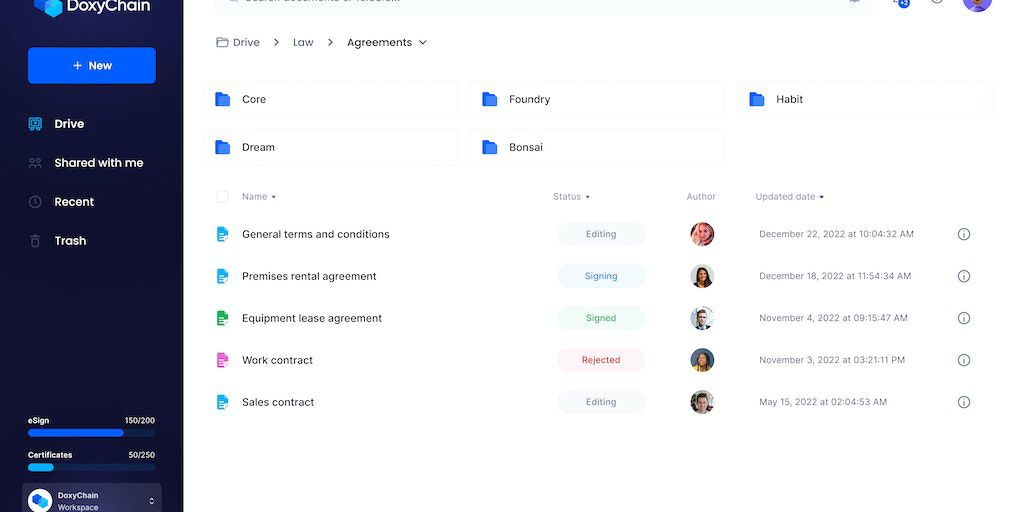Show info for Equipment lease agreement

[963, 318]
